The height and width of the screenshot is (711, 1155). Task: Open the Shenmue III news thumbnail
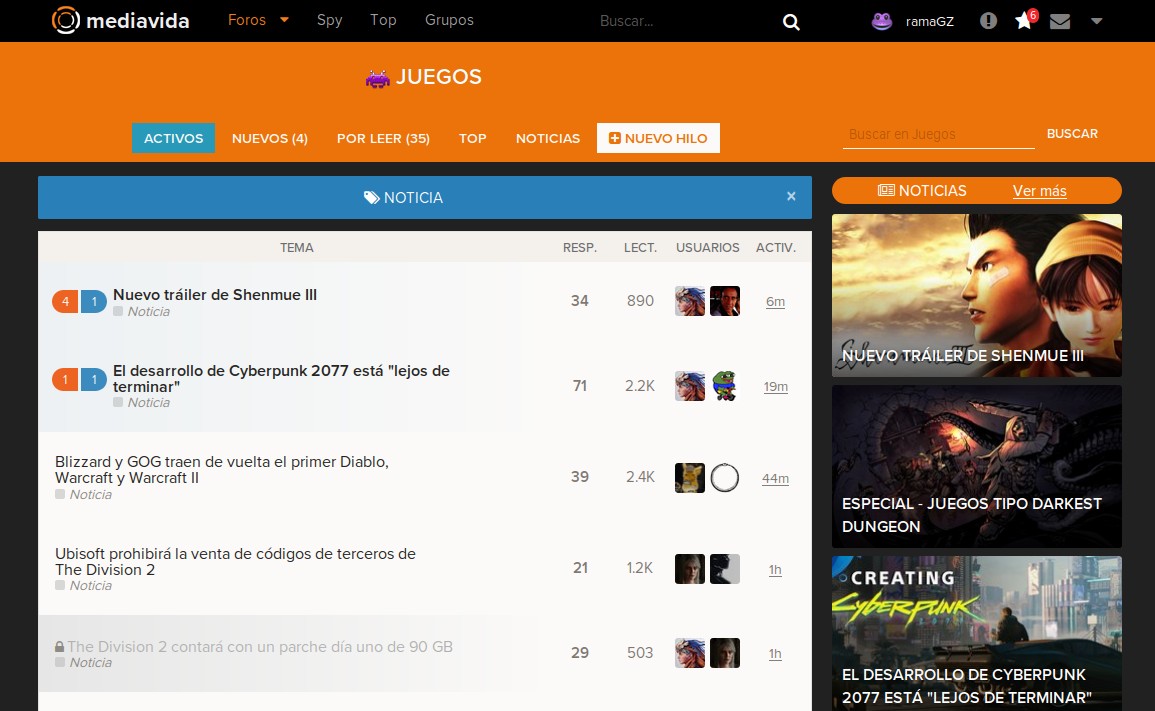(977, 295)
